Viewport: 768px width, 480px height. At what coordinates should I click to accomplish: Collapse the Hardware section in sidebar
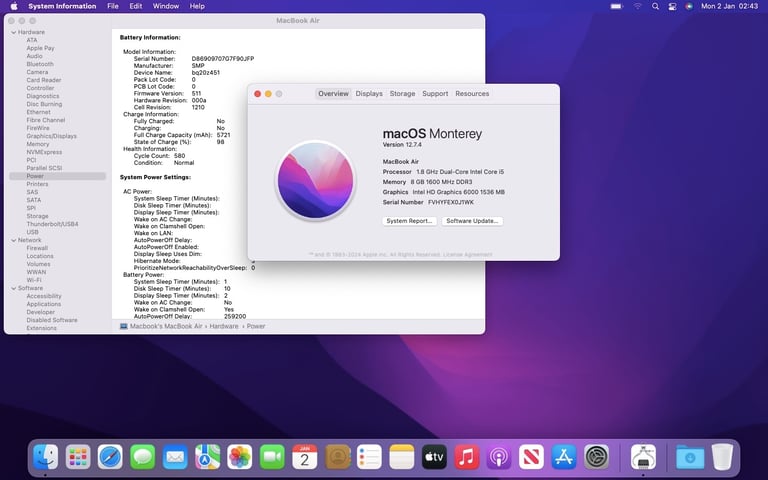coord(14,32)
